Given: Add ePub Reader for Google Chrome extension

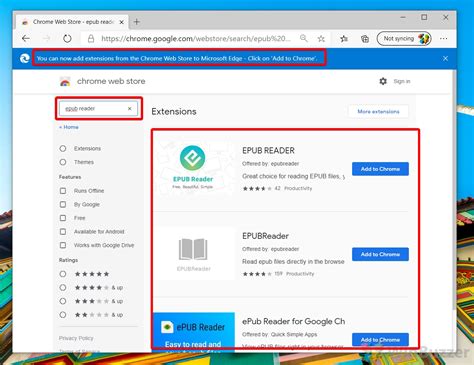Looking at the screenshot, I should pyautogui.click(x=380, y=340).
